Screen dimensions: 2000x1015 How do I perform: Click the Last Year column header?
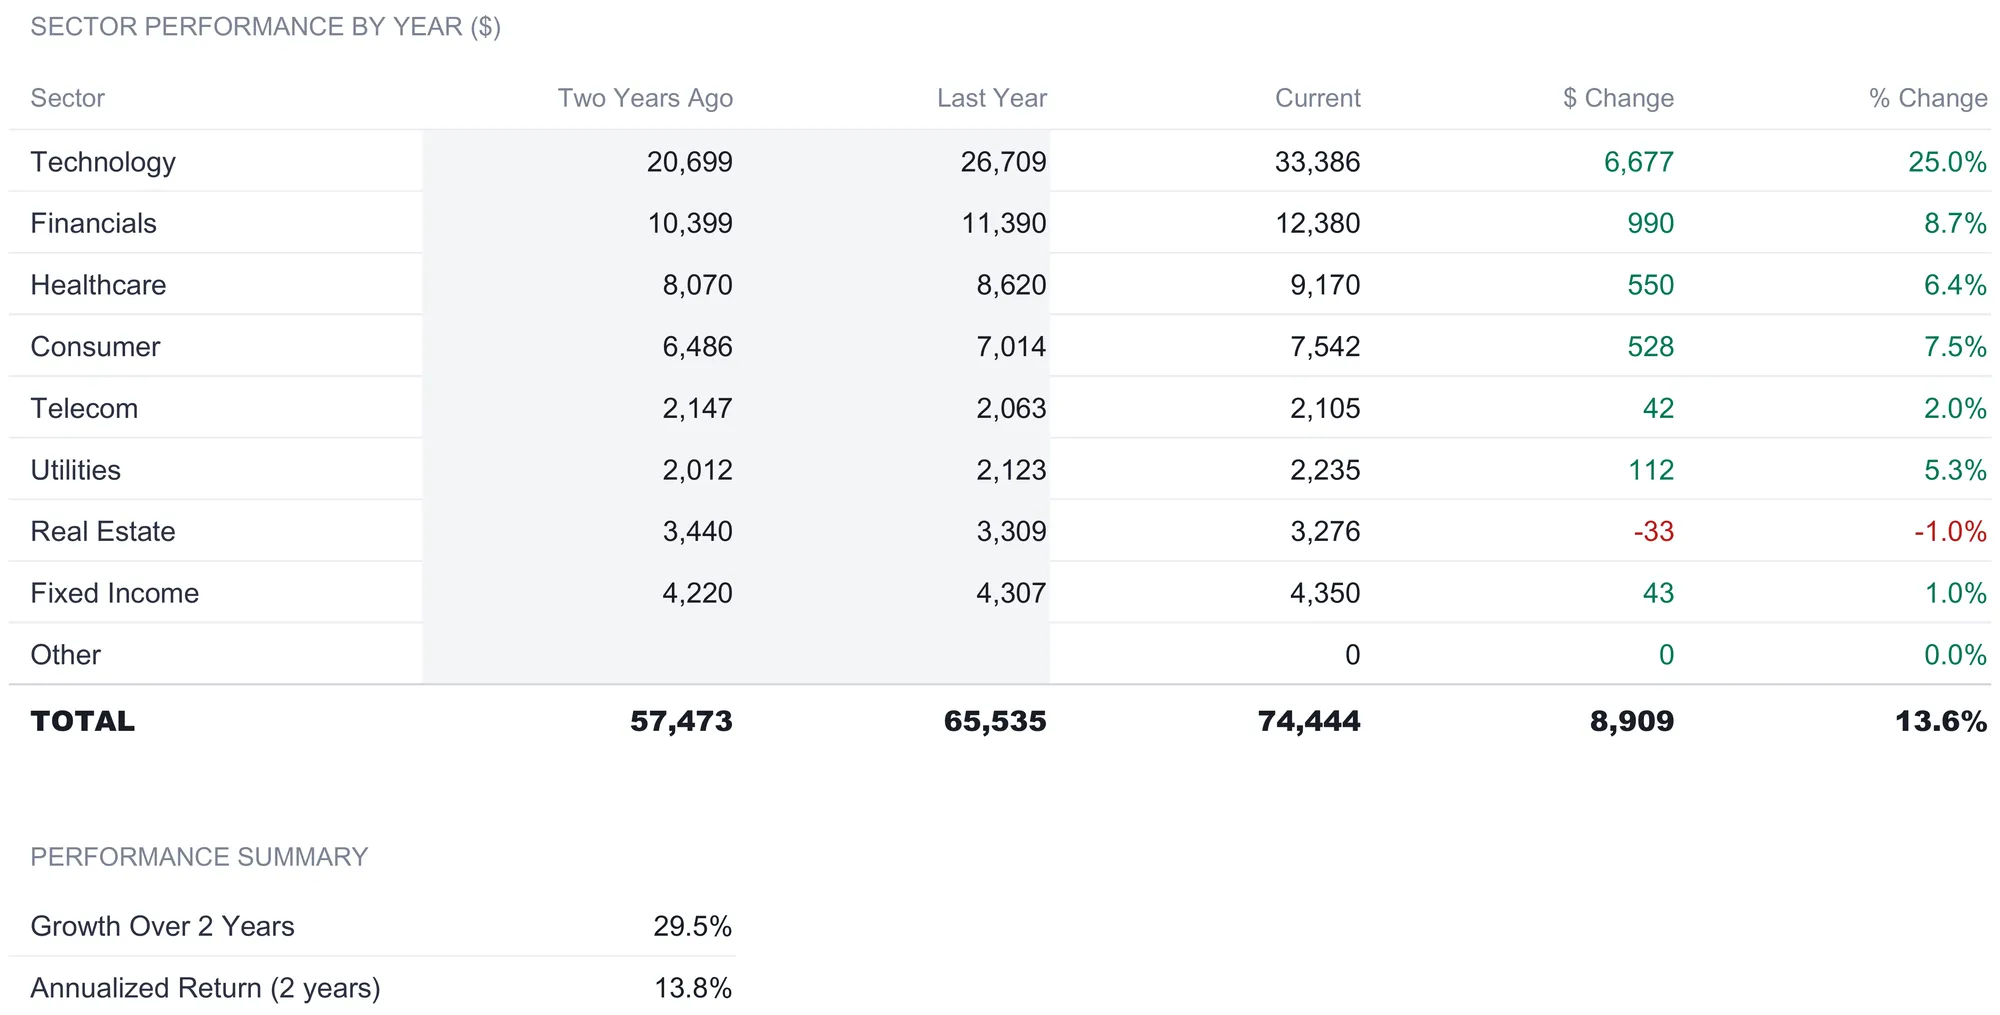point(992,98)
